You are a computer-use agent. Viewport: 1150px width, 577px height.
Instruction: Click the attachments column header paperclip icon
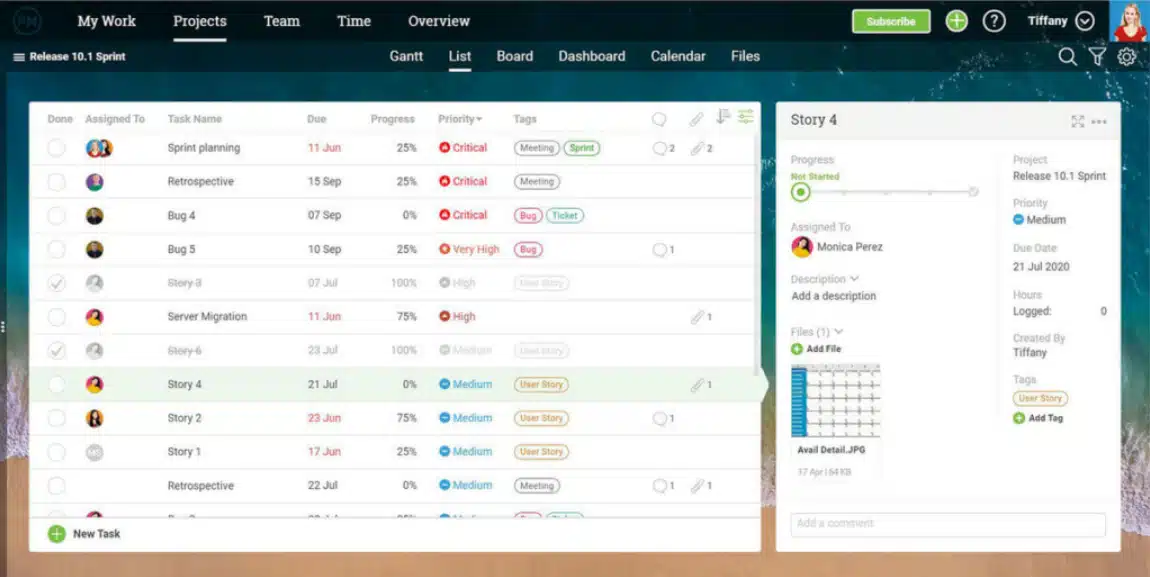point(696,119)
